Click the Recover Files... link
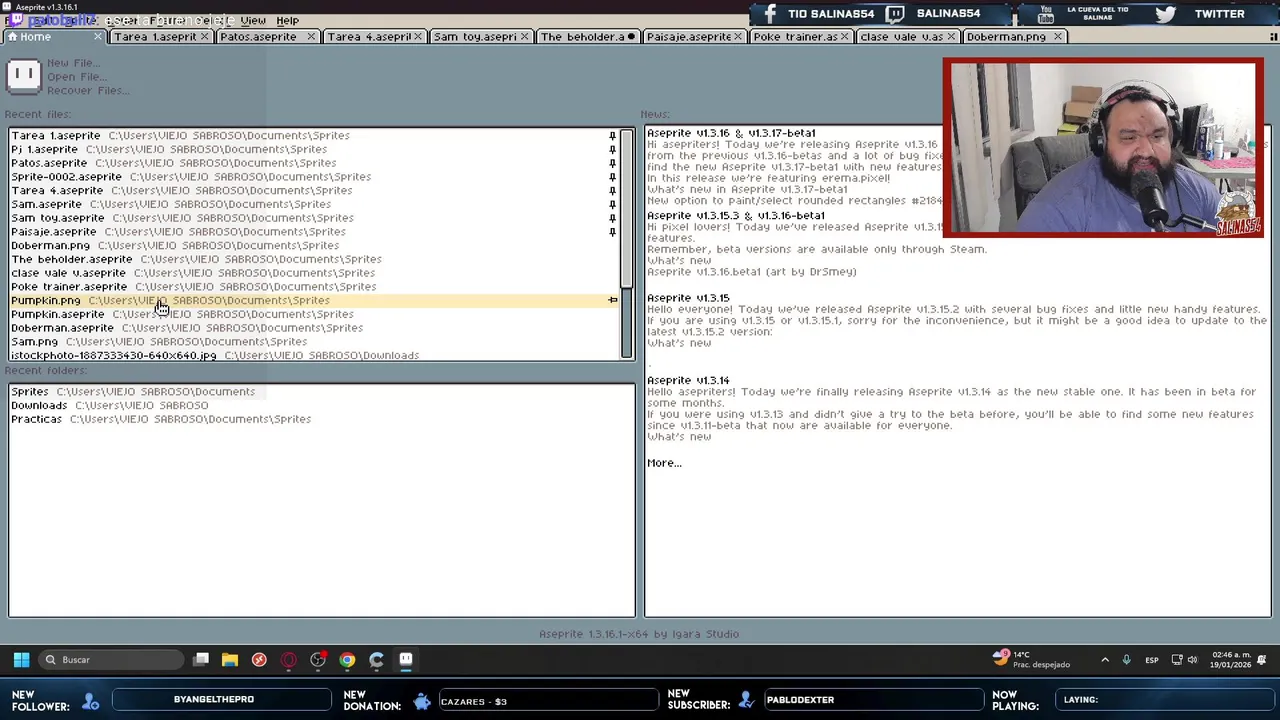Viewport: 1280px width, 720px height. point(88,91)
